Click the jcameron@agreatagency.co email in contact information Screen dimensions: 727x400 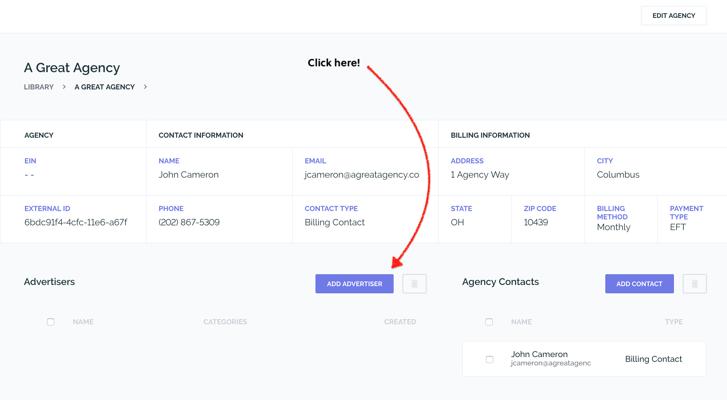tap(361, 175)
